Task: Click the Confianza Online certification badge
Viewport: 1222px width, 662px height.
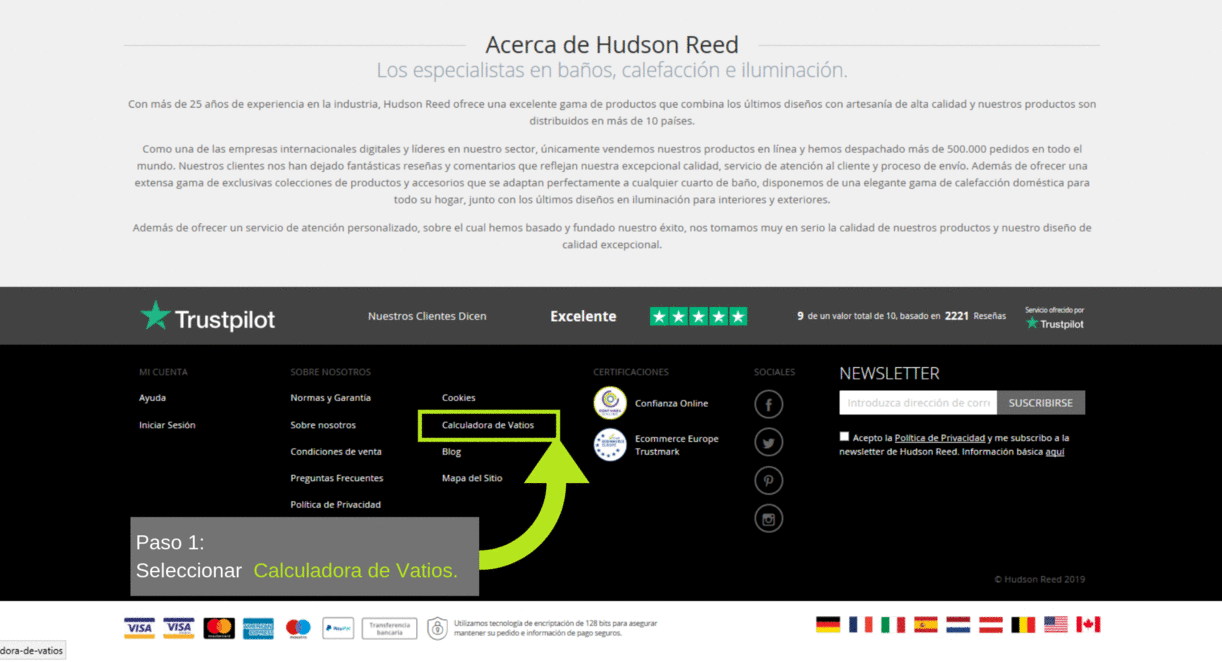Action: tap(610, 403)
